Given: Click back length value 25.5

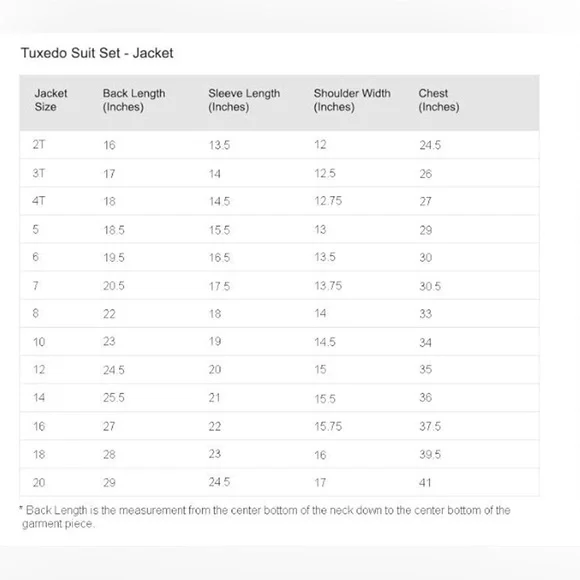Looking at the screenshot, I should [x=114, y=398].
